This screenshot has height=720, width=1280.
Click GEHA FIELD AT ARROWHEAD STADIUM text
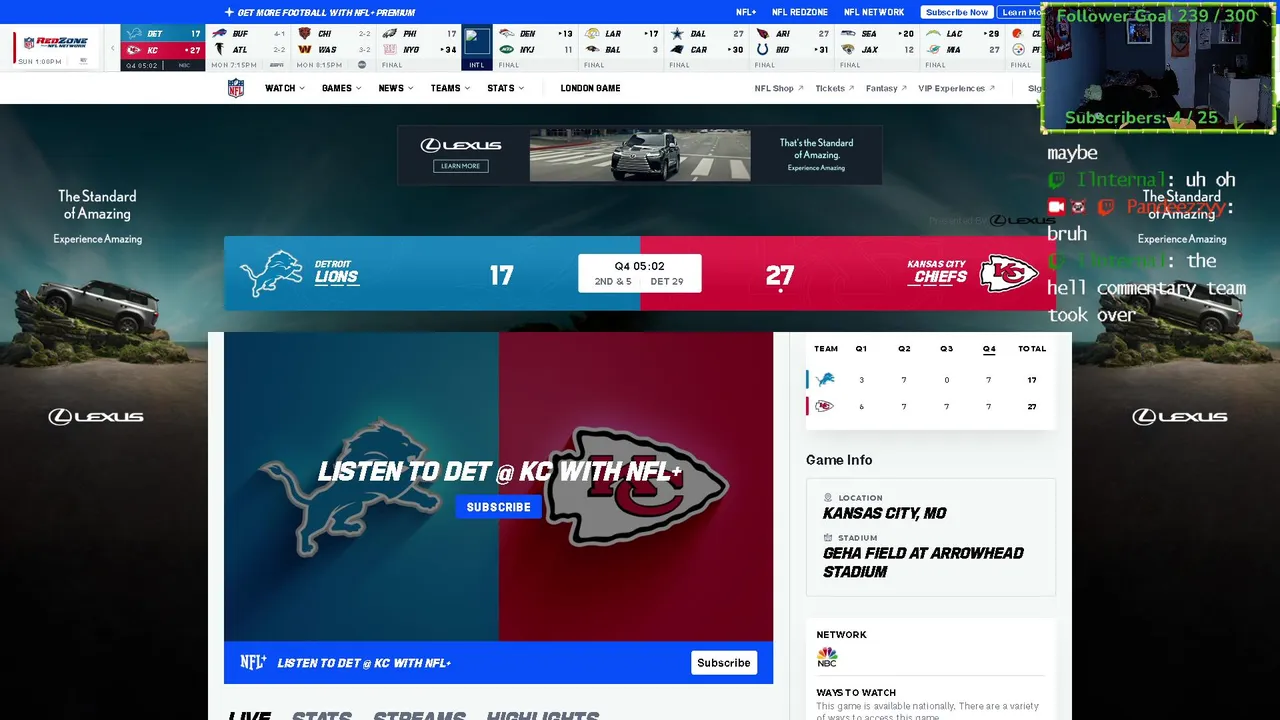[x=923, y=562]
